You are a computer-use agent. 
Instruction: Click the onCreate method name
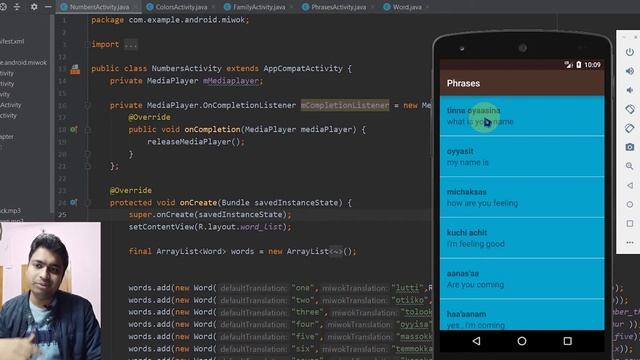198,202
